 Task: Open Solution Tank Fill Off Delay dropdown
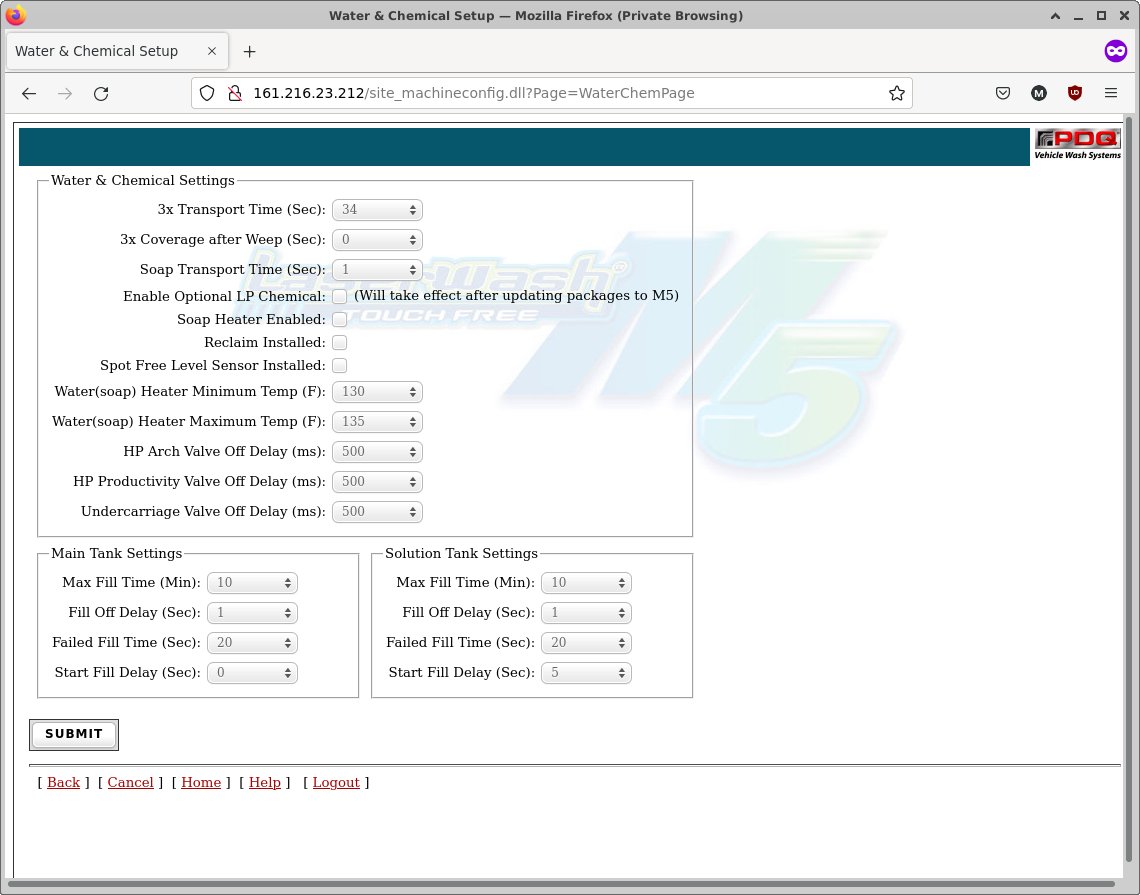[587, 613]
